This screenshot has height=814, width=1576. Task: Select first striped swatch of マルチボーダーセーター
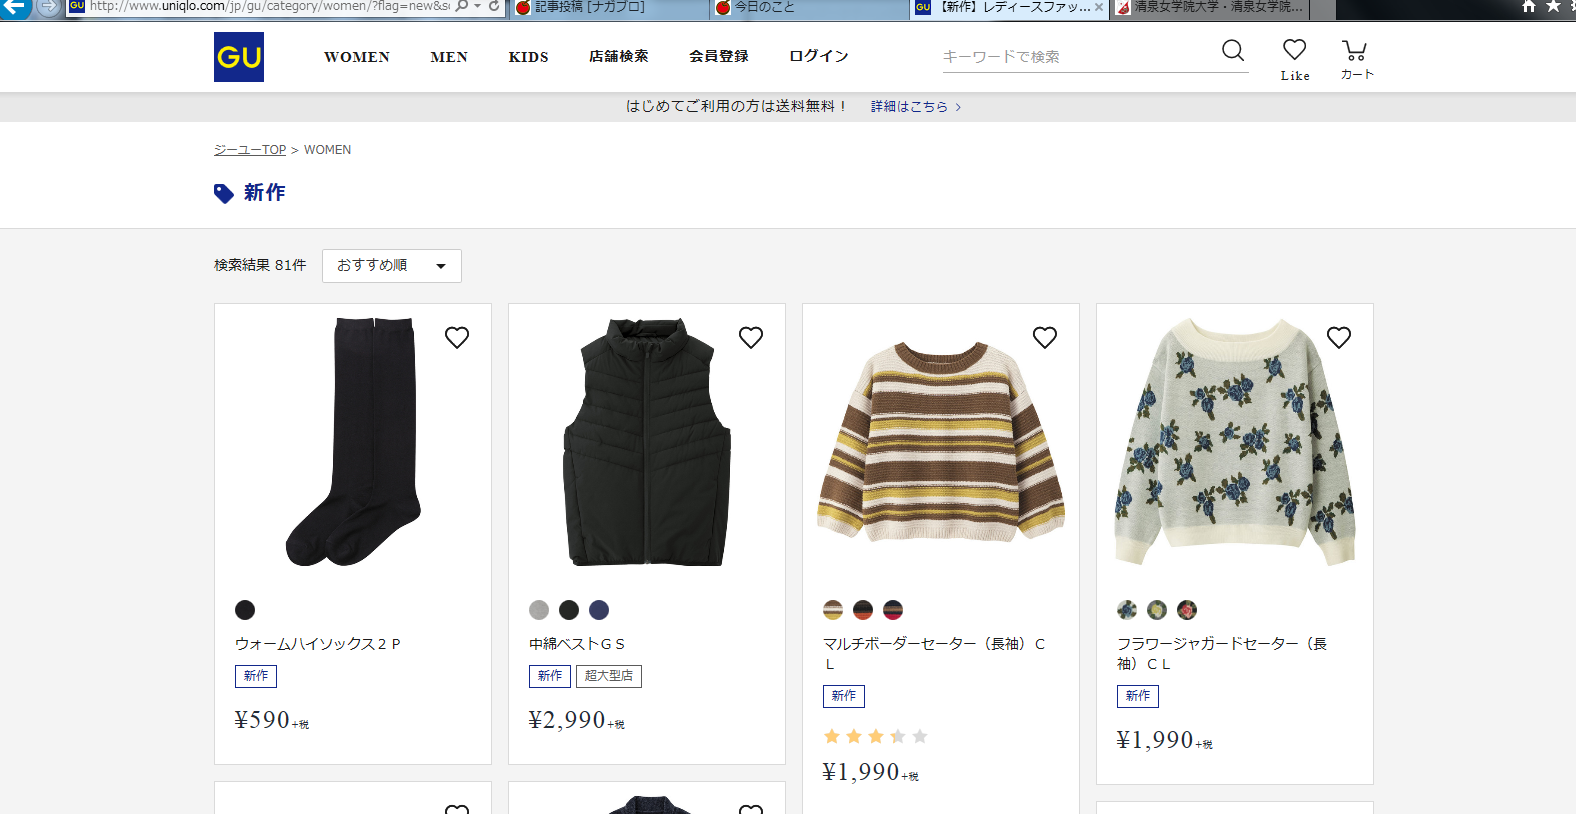[833, 610]
